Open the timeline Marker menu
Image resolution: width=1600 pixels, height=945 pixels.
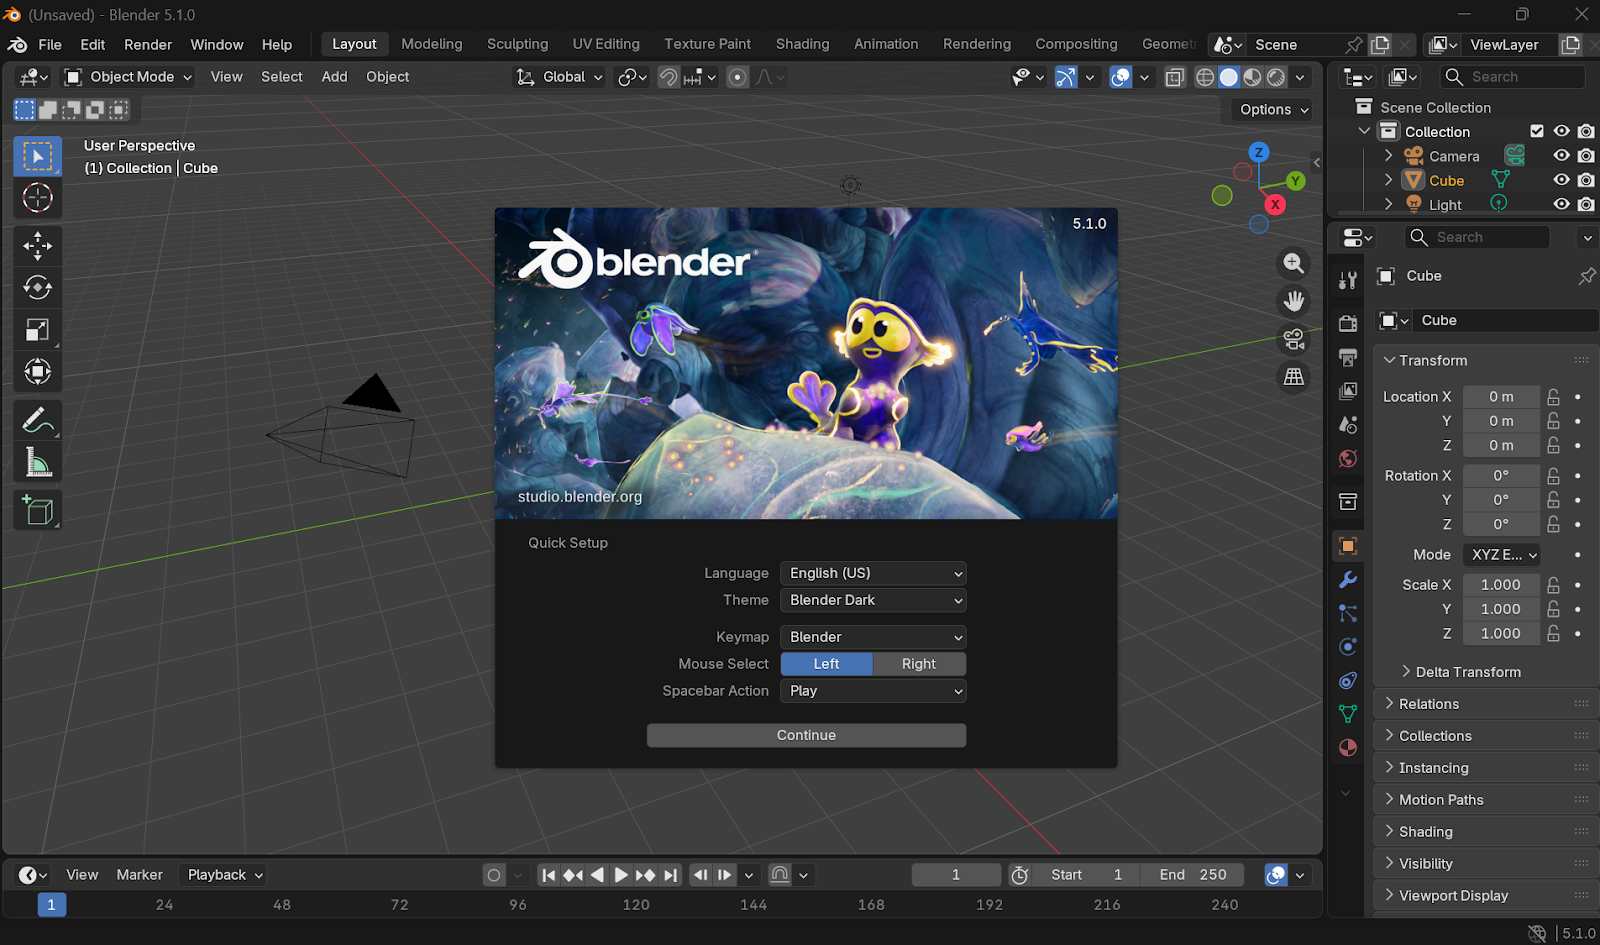(x=139, y=875)
